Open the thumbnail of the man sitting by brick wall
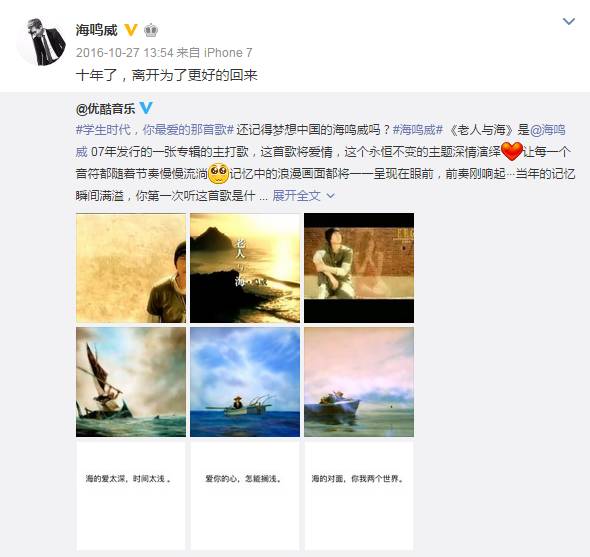Screen dimensions: 590x557 click(x=359, y=268)
